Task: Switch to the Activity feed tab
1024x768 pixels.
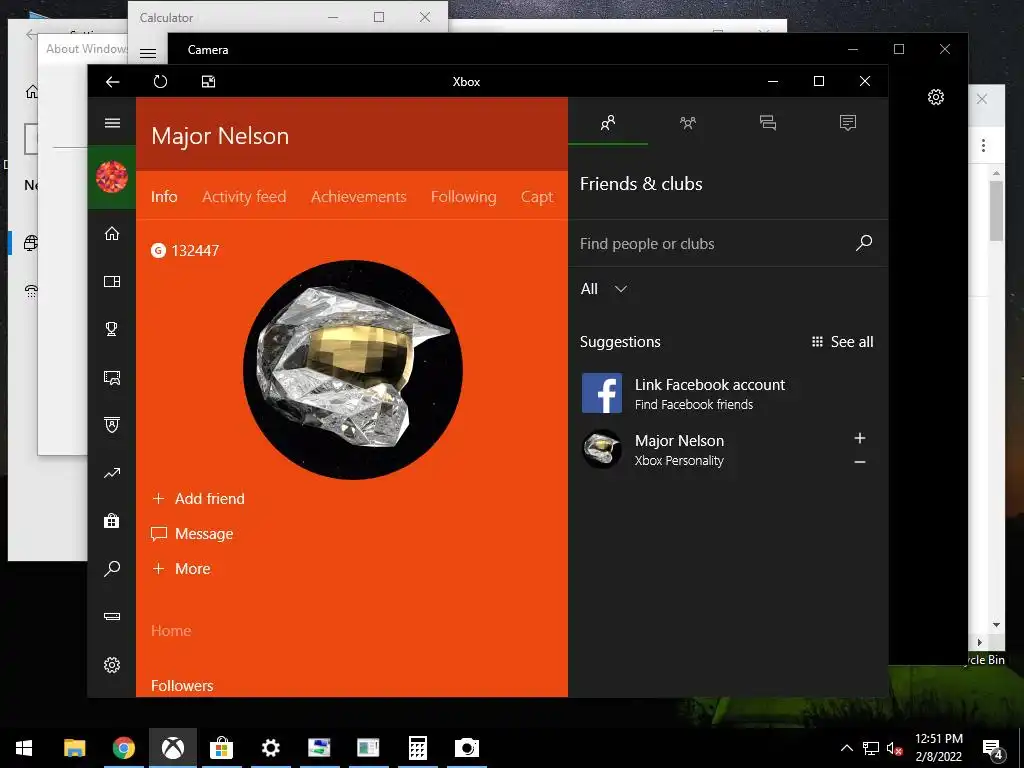Action: pyautogui.click(x=244, y=197)
